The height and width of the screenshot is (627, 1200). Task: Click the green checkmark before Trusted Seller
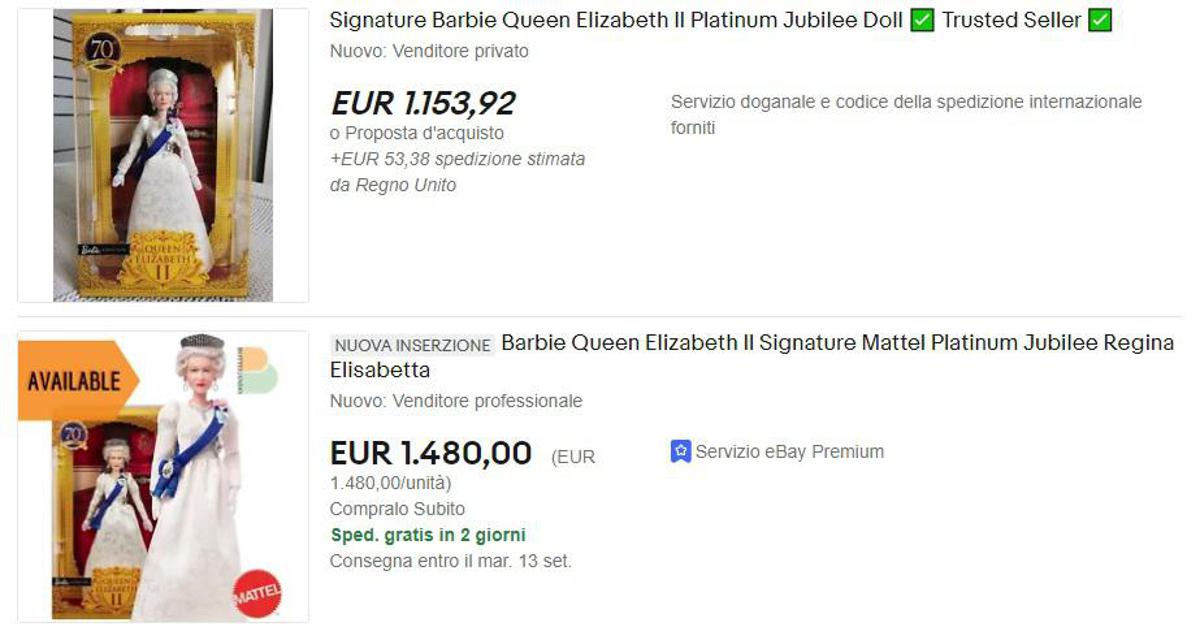click(x=922, y=20)
